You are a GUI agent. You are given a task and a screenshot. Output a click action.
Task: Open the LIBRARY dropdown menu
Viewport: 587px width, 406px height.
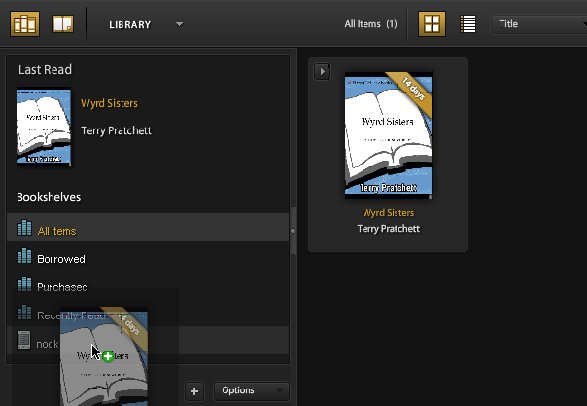click(146, 24)
